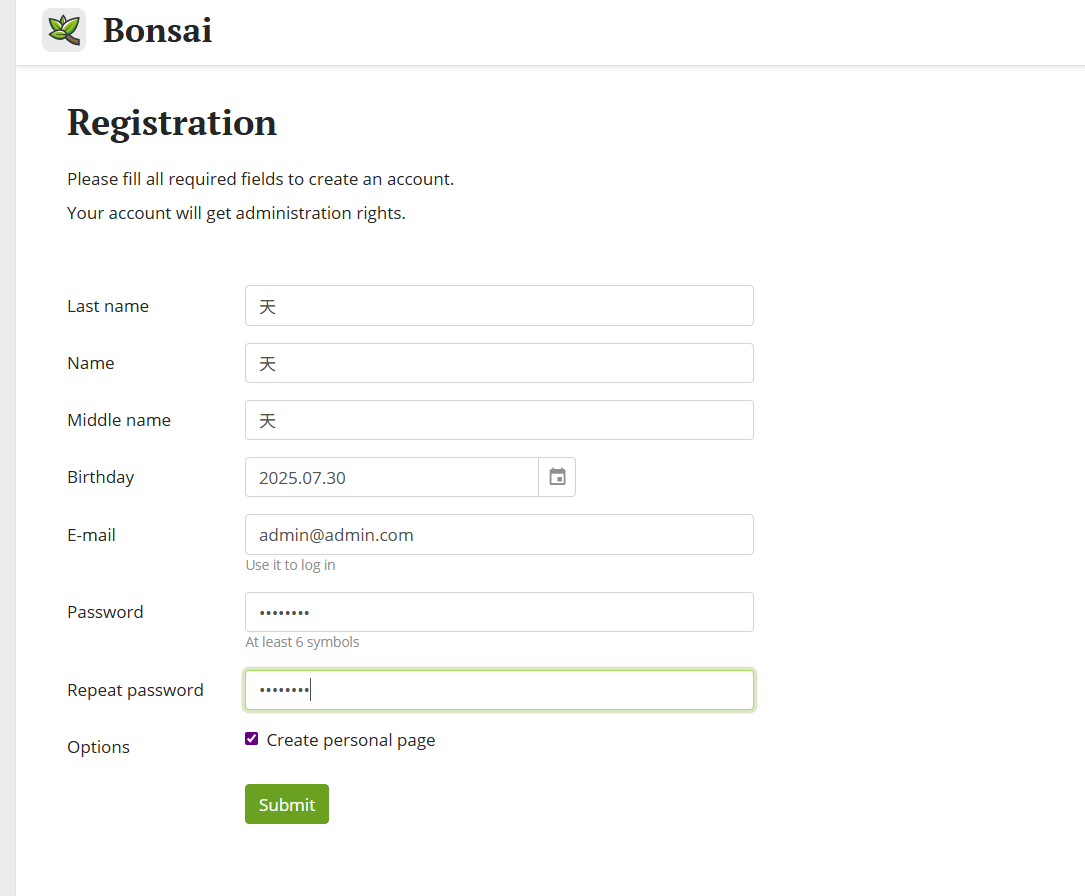1085x896 pixels.
Task: Click the Submit button
Action: 286,804
